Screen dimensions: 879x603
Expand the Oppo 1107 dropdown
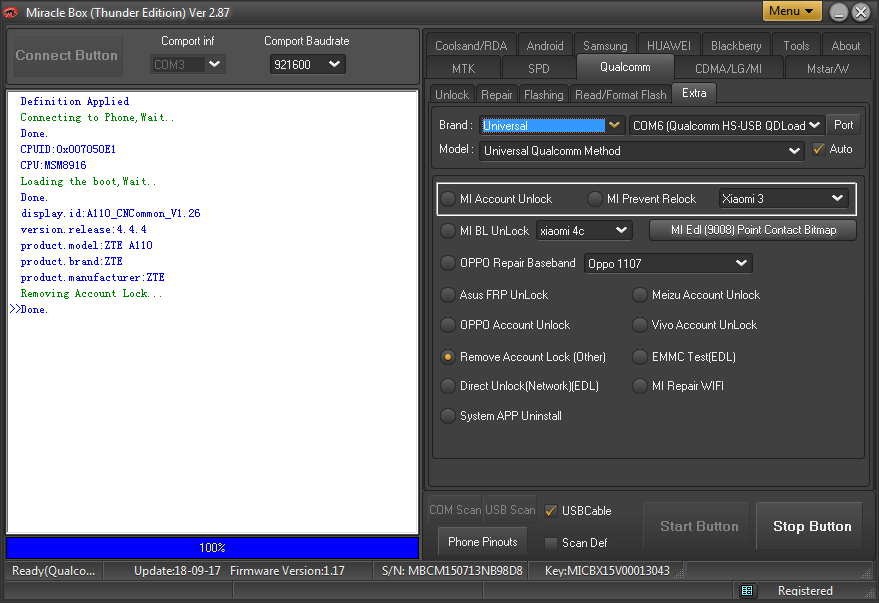(x=668, y=263)
